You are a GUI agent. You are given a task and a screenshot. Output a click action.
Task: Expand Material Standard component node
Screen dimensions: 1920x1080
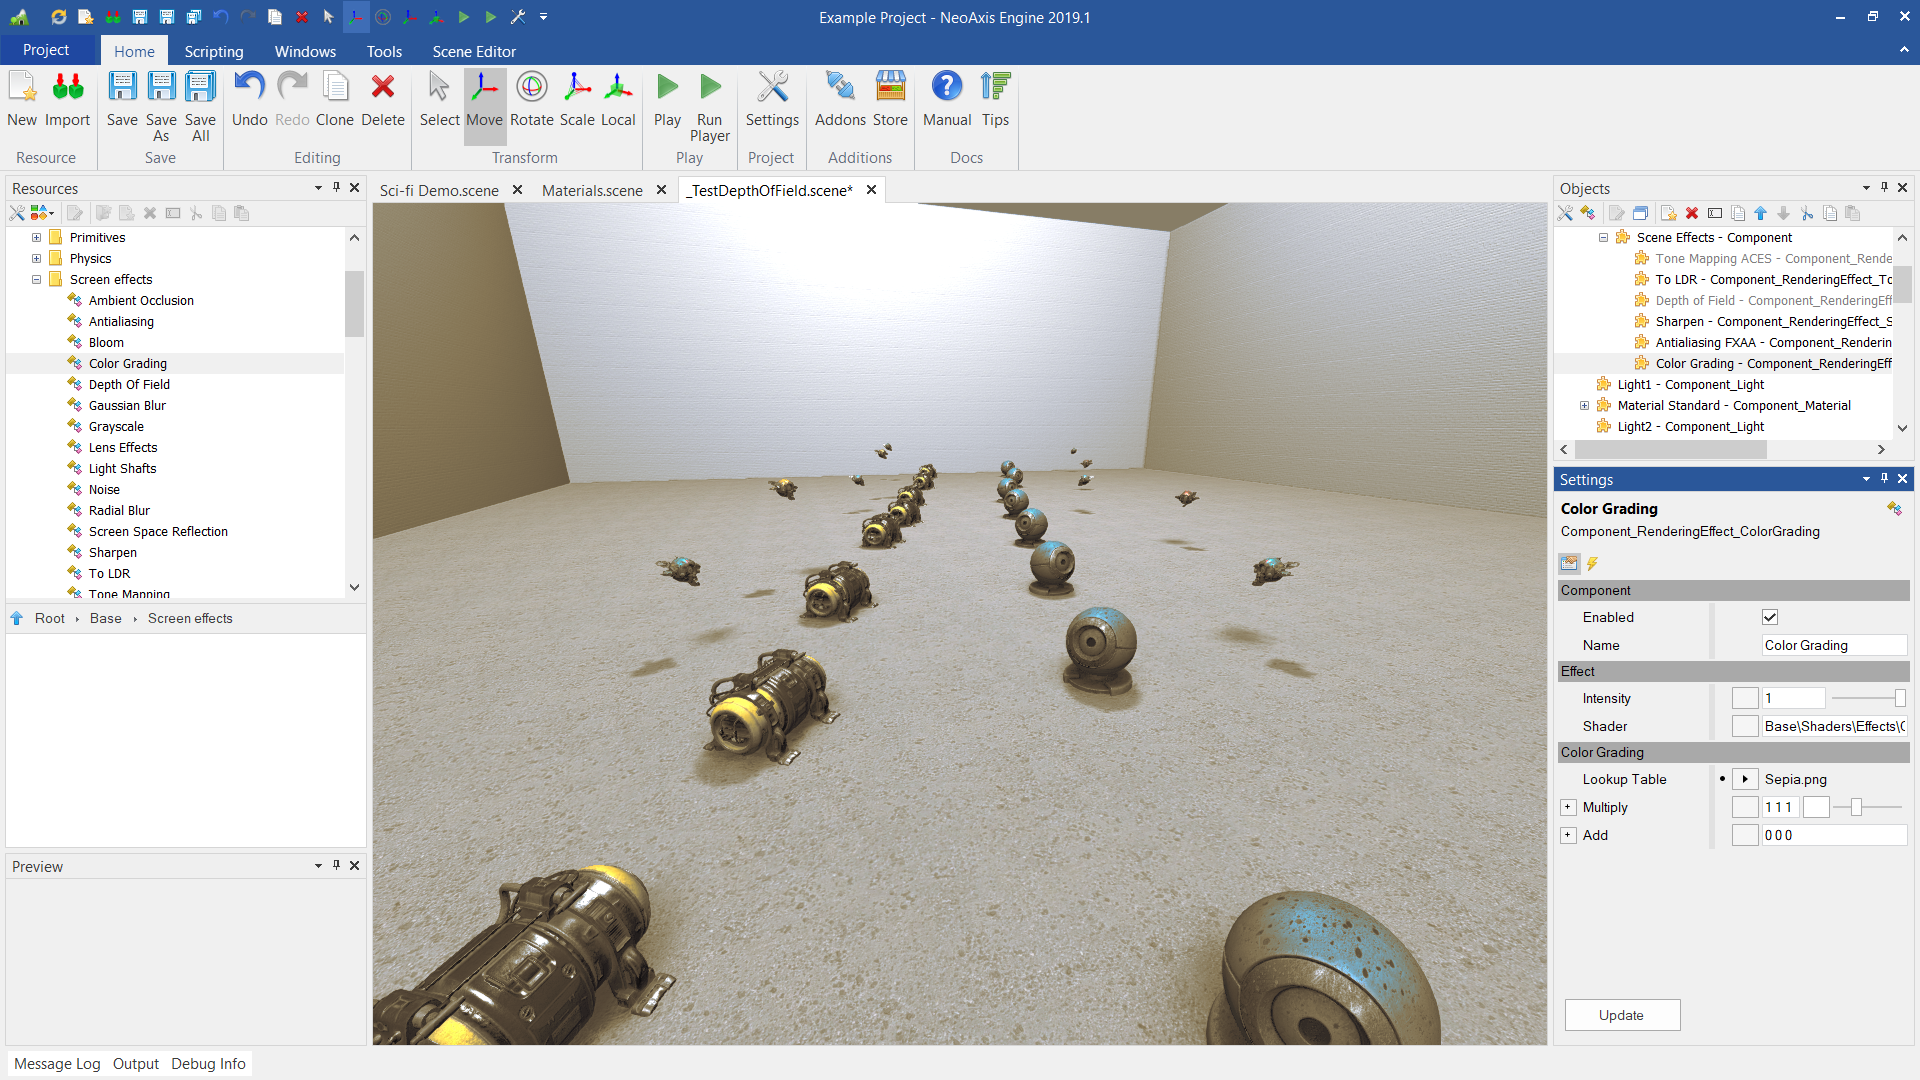tap(1584, 406)
